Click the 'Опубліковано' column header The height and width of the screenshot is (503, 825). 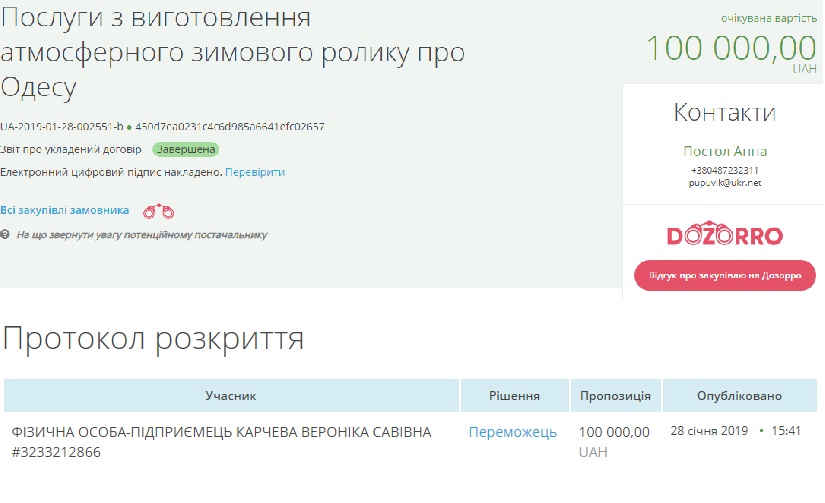(x=739, y=396)
